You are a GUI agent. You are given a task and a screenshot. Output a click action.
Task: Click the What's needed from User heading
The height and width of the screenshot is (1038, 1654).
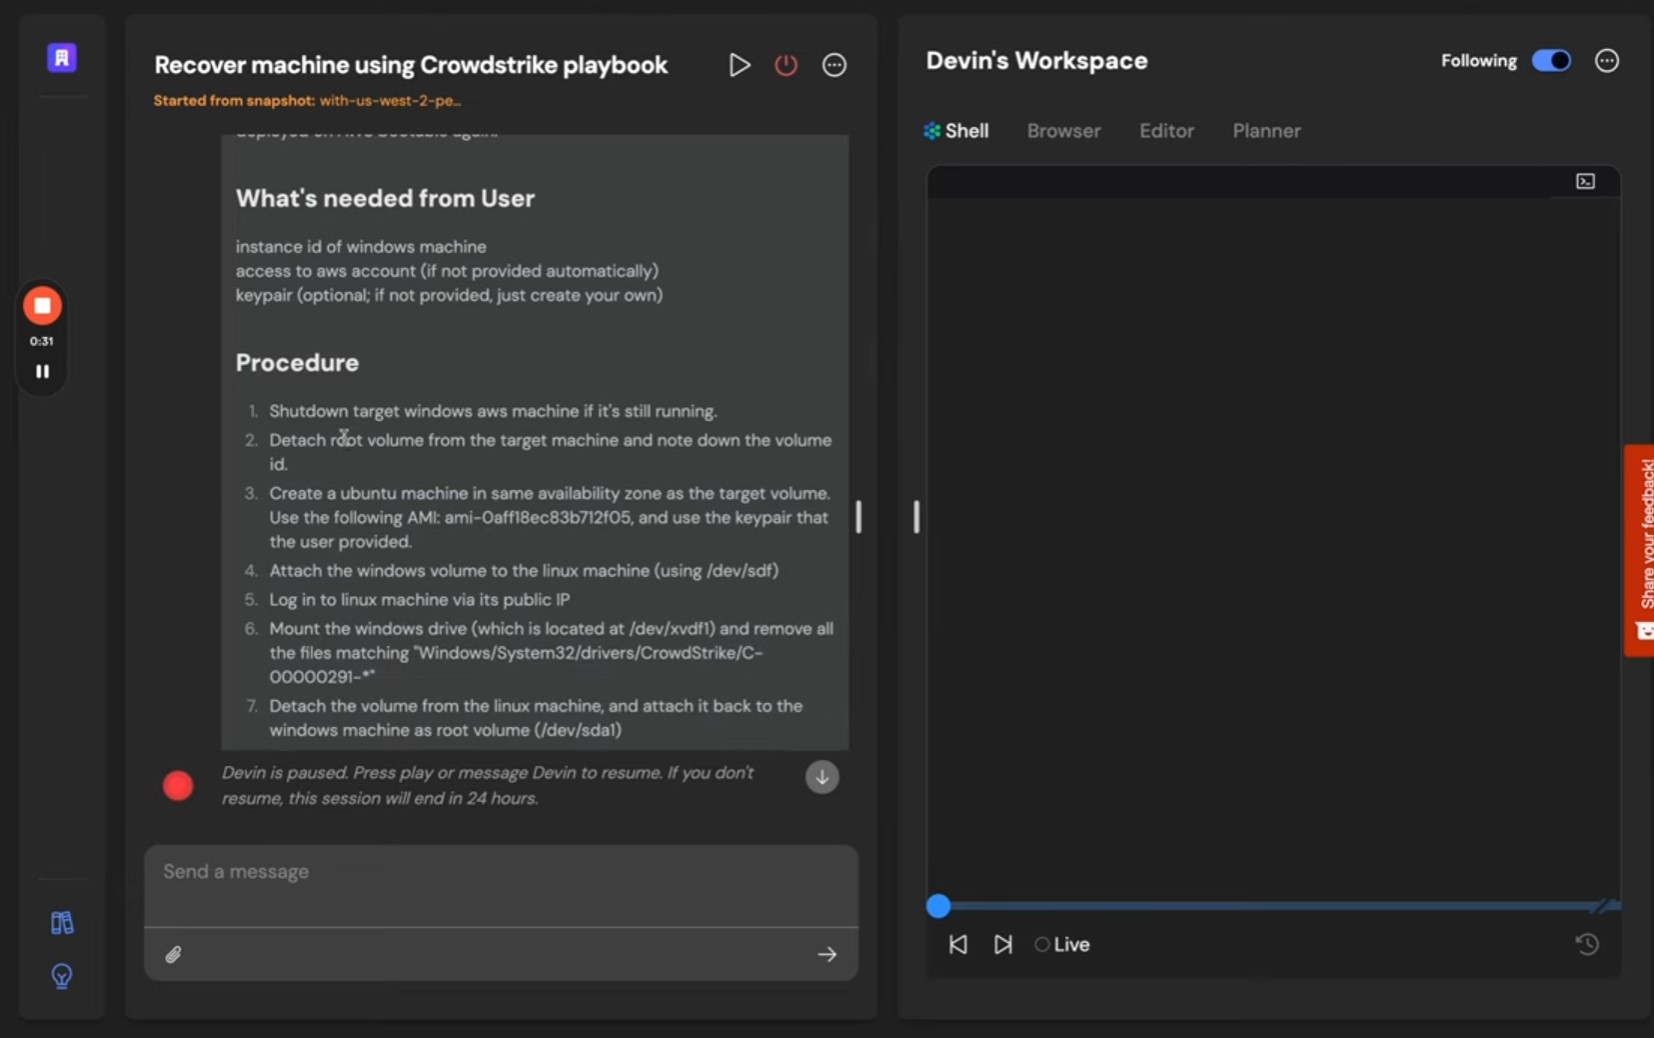385,198
